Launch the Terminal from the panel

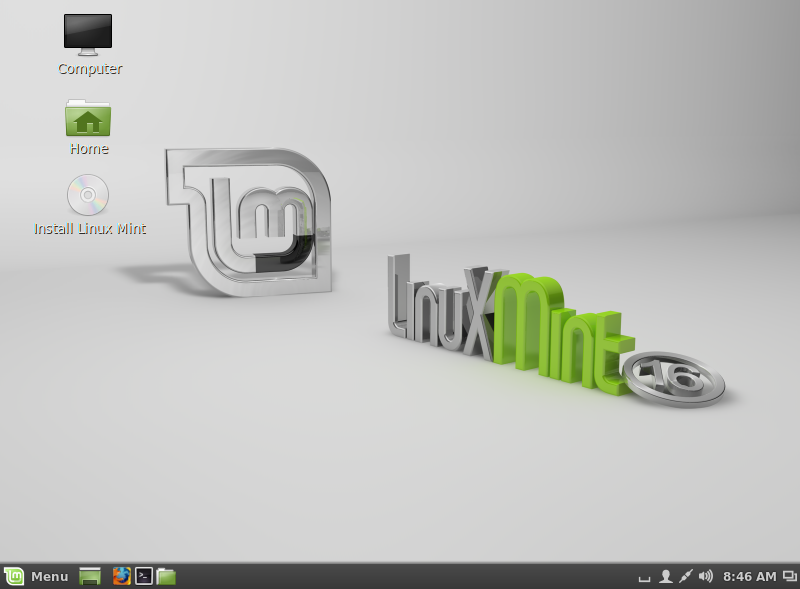pos(144,577)
